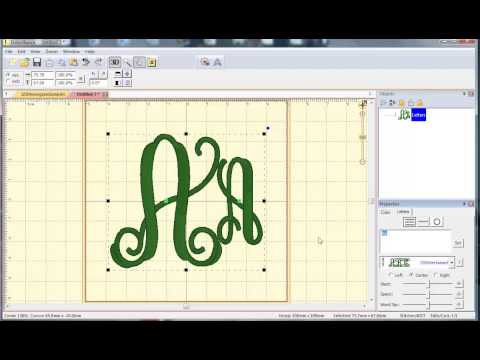Open the Edit menu
480x360 pixels.
point(22,52)
